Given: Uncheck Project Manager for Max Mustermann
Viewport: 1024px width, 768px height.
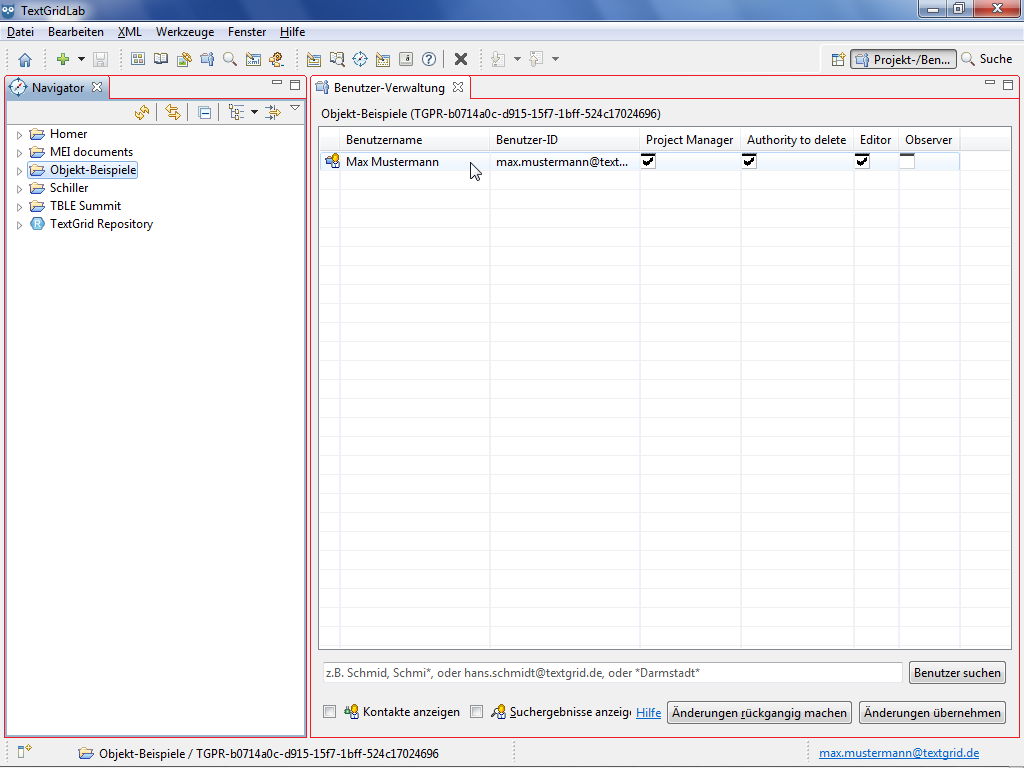Looking at the screenshot, I should tap(648, 162).
